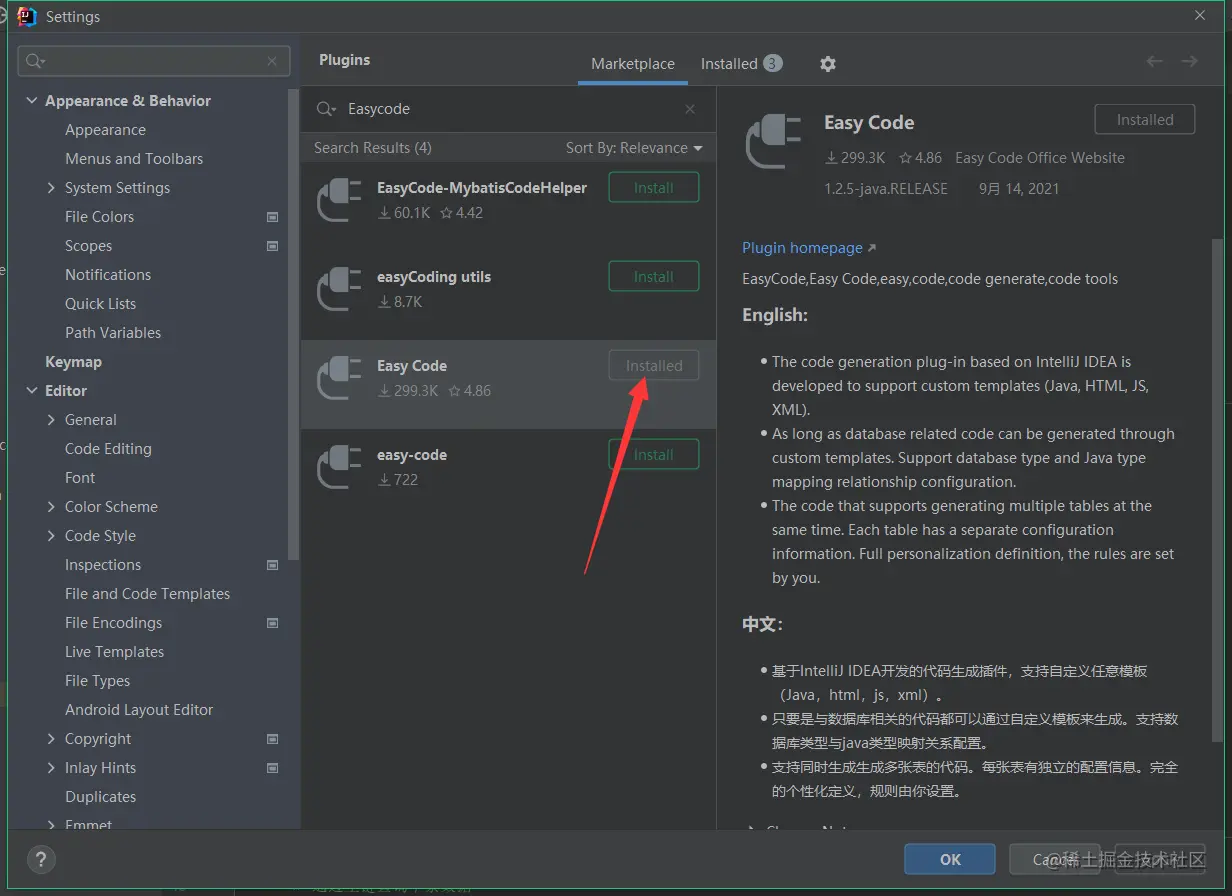
Task: Click the easy-code plugin icon
Action: 339,467
